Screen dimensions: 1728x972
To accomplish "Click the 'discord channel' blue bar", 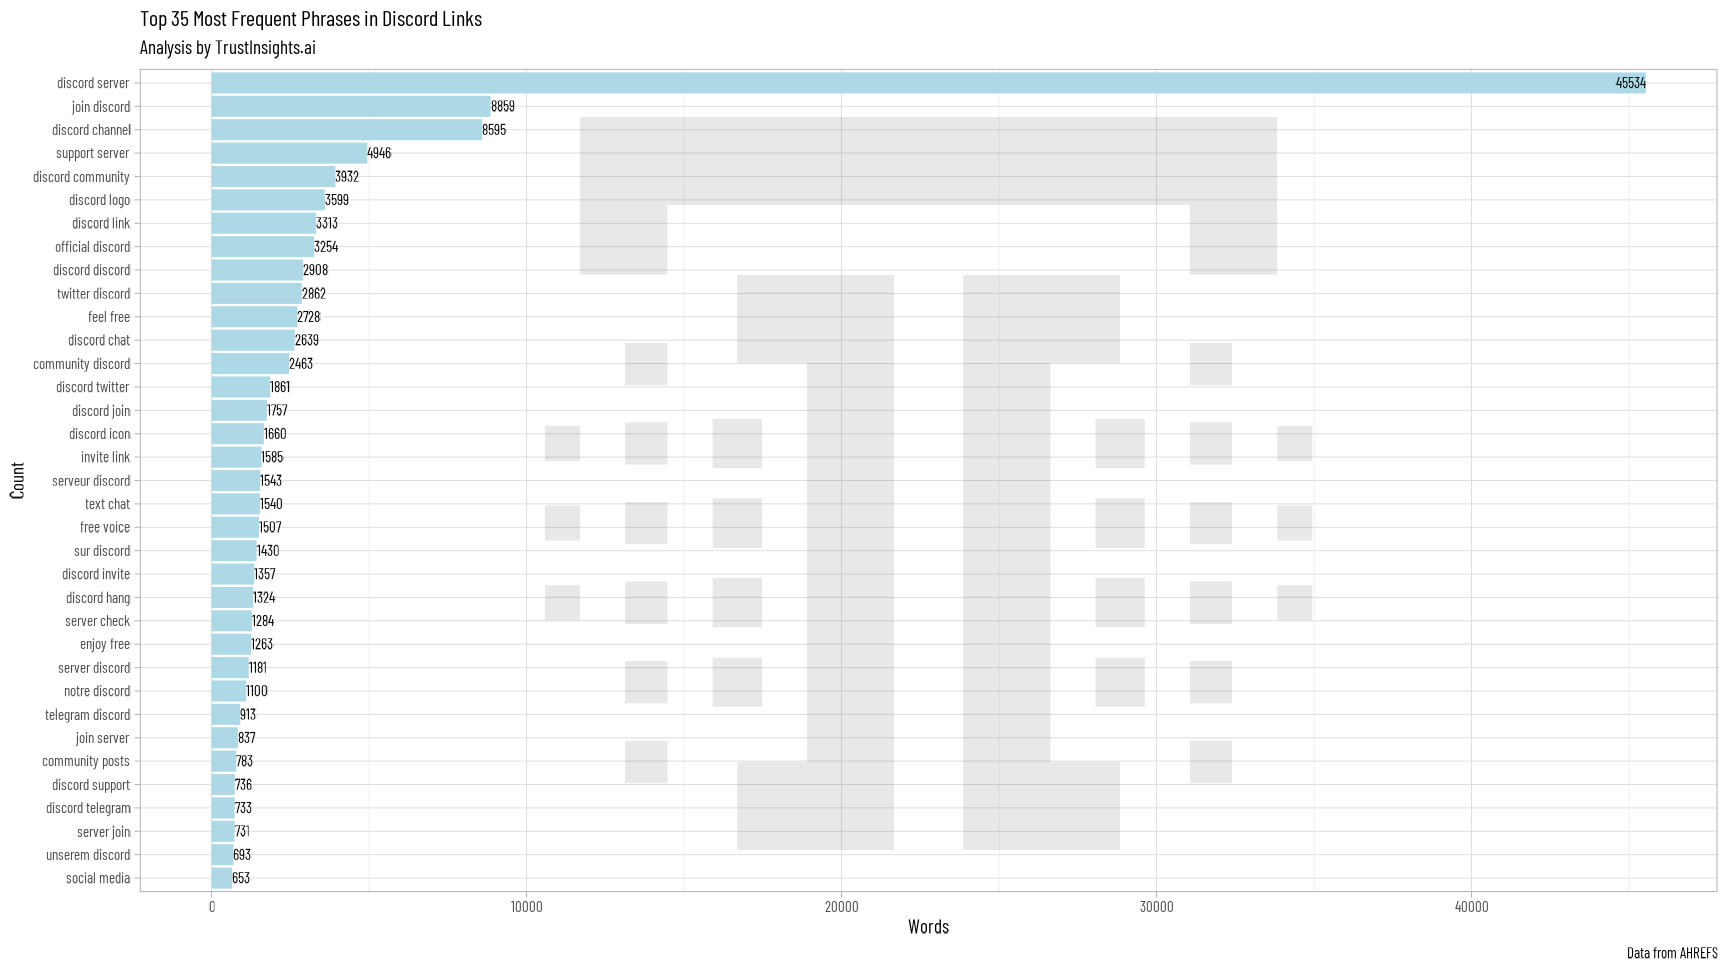I will (346, 130).
